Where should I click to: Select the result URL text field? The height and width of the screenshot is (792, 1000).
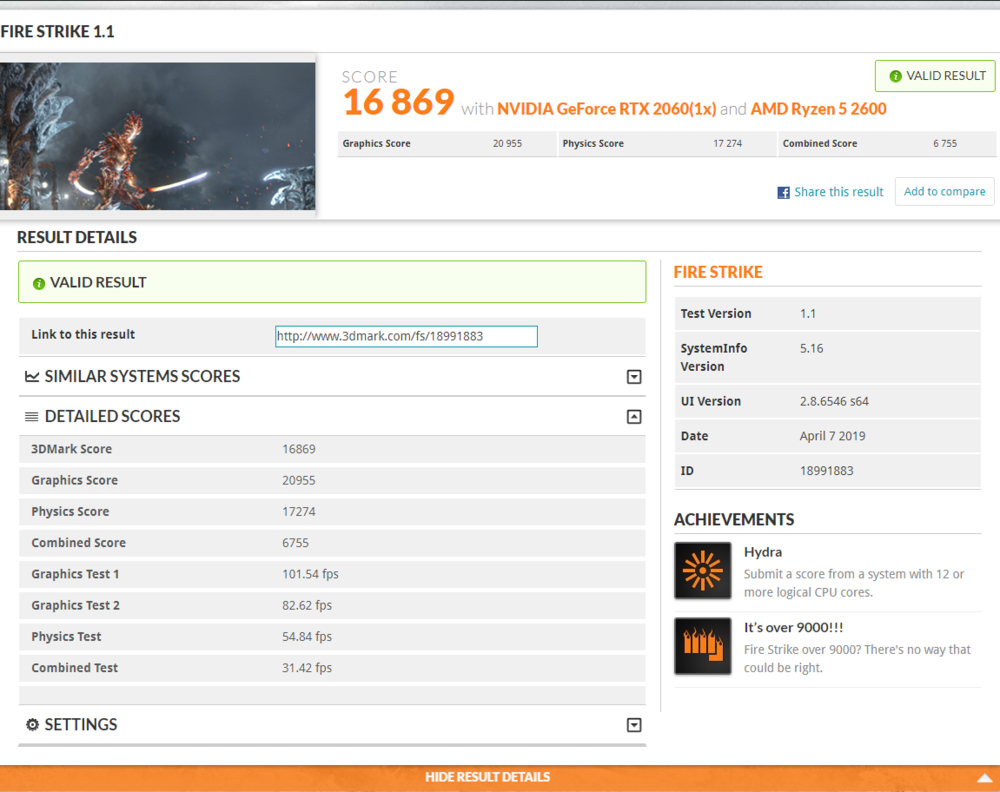coord(406,336)
